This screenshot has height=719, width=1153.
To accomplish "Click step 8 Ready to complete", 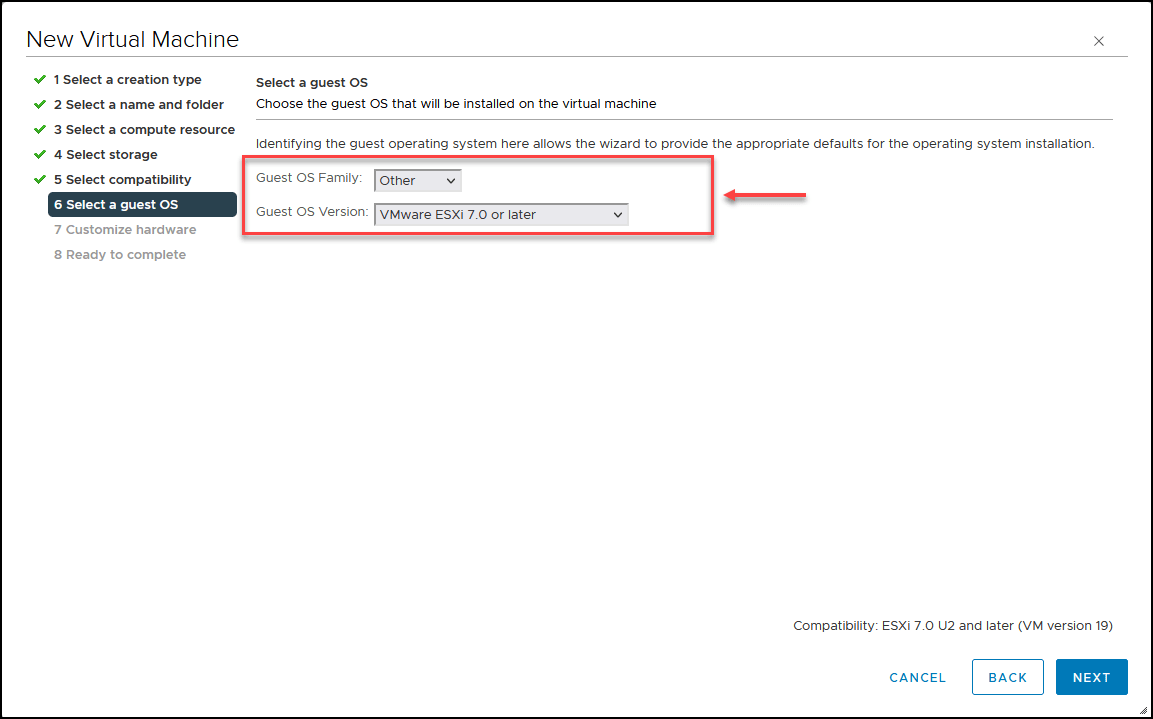I will click(120, 254).
